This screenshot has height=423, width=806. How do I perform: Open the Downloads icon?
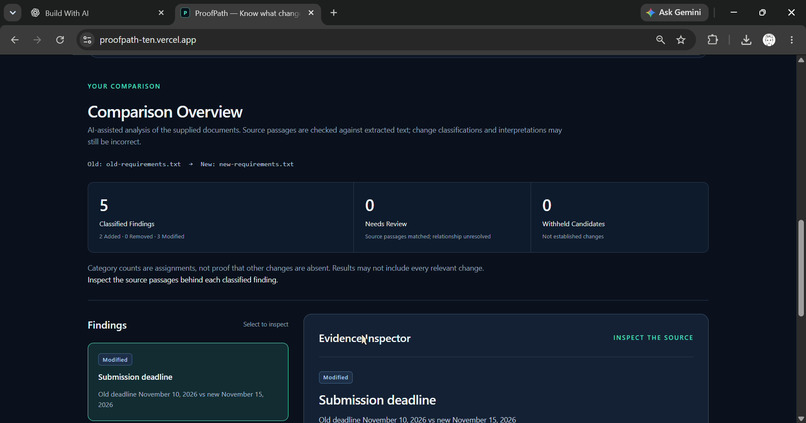pyautogui.click(x=746, y=40)
